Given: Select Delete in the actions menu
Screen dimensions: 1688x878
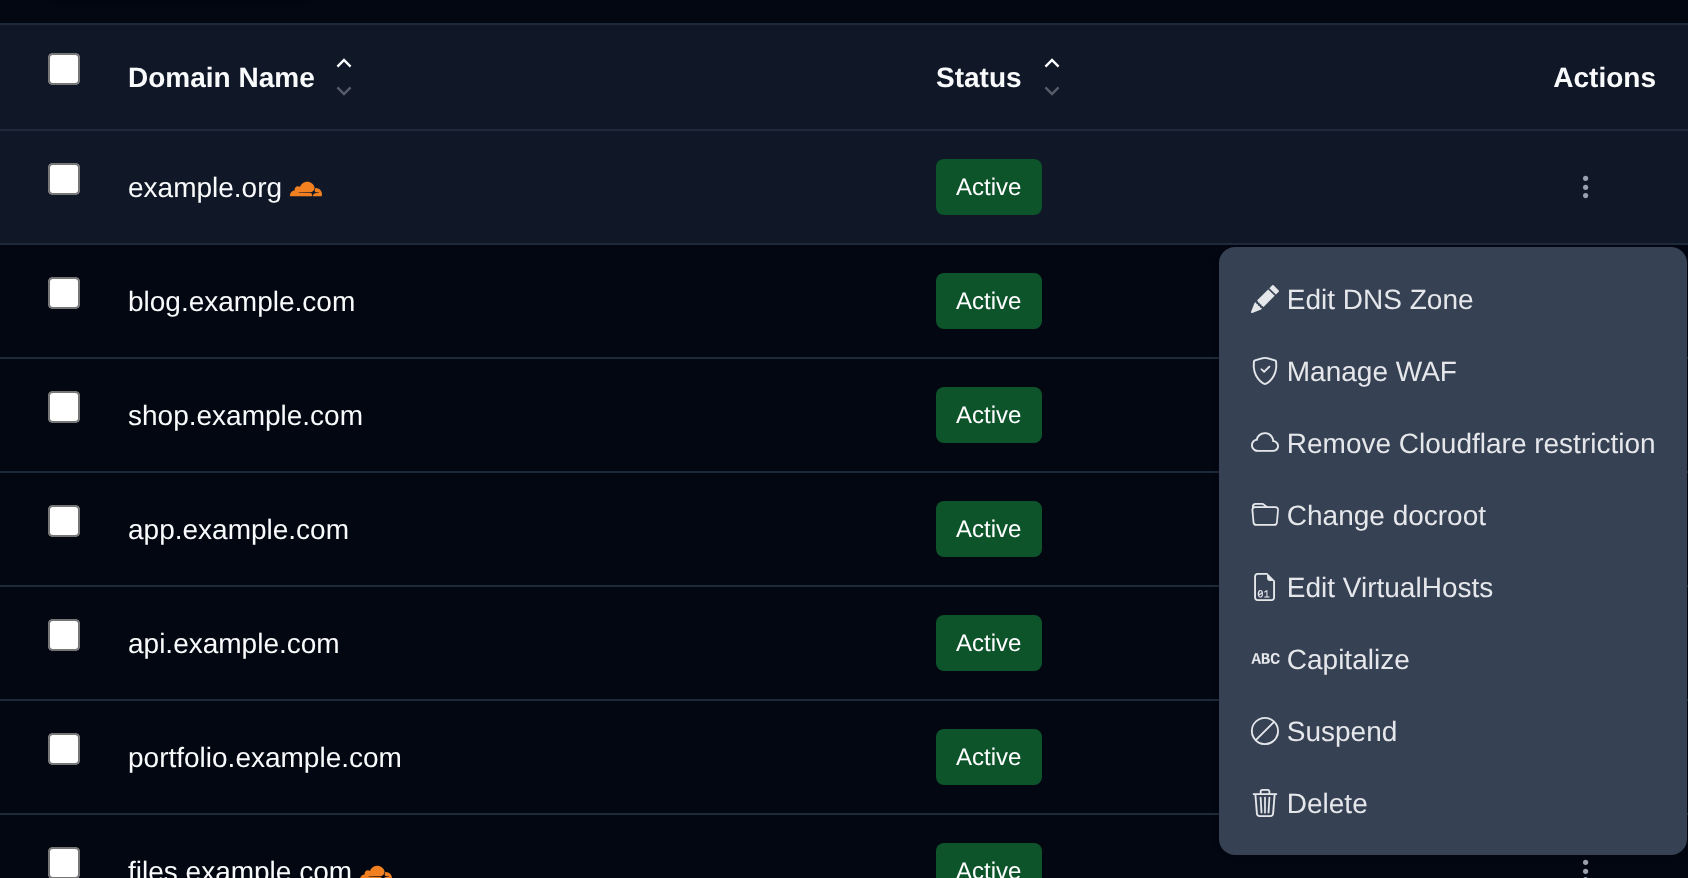Looking at the screenshot, I should tap(1453, 803).
